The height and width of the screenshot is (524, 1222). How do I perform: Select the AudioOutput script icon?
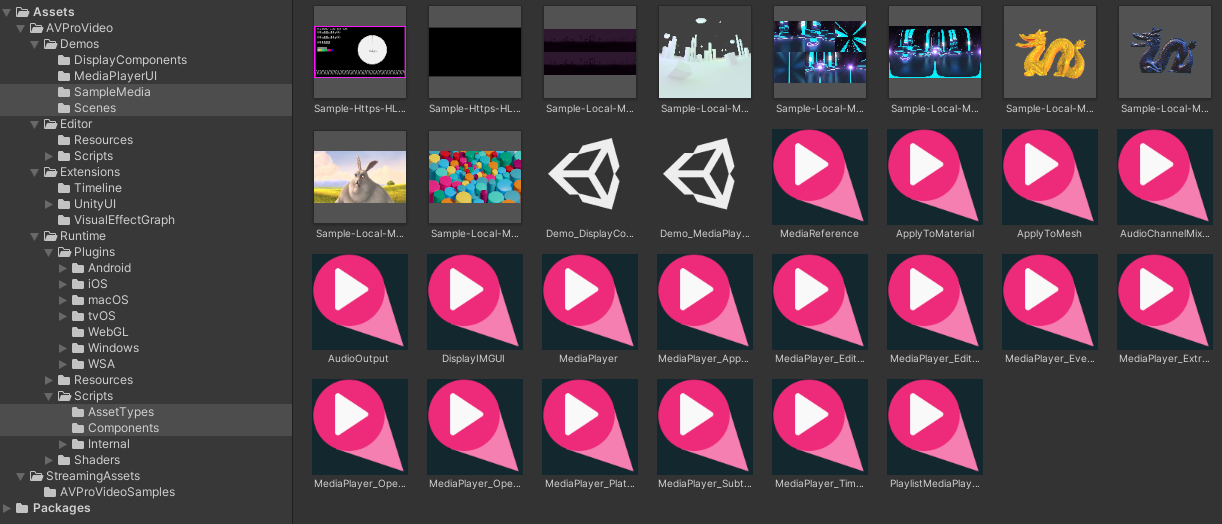click(359, 301)
